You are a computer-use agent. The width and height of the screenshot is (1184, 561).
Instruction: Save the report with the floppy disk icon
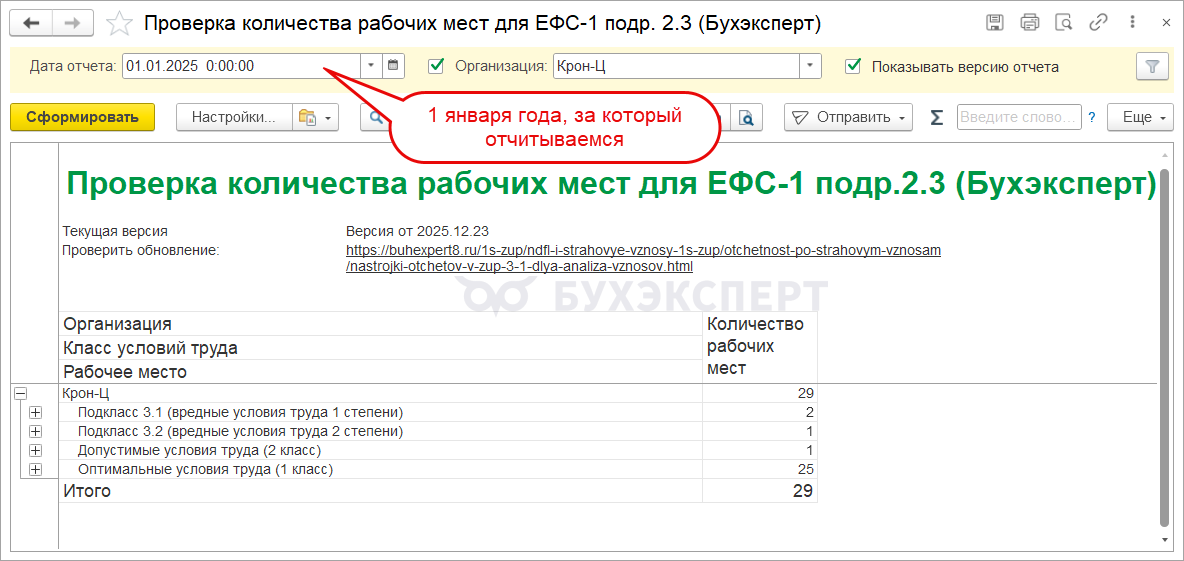996,23
